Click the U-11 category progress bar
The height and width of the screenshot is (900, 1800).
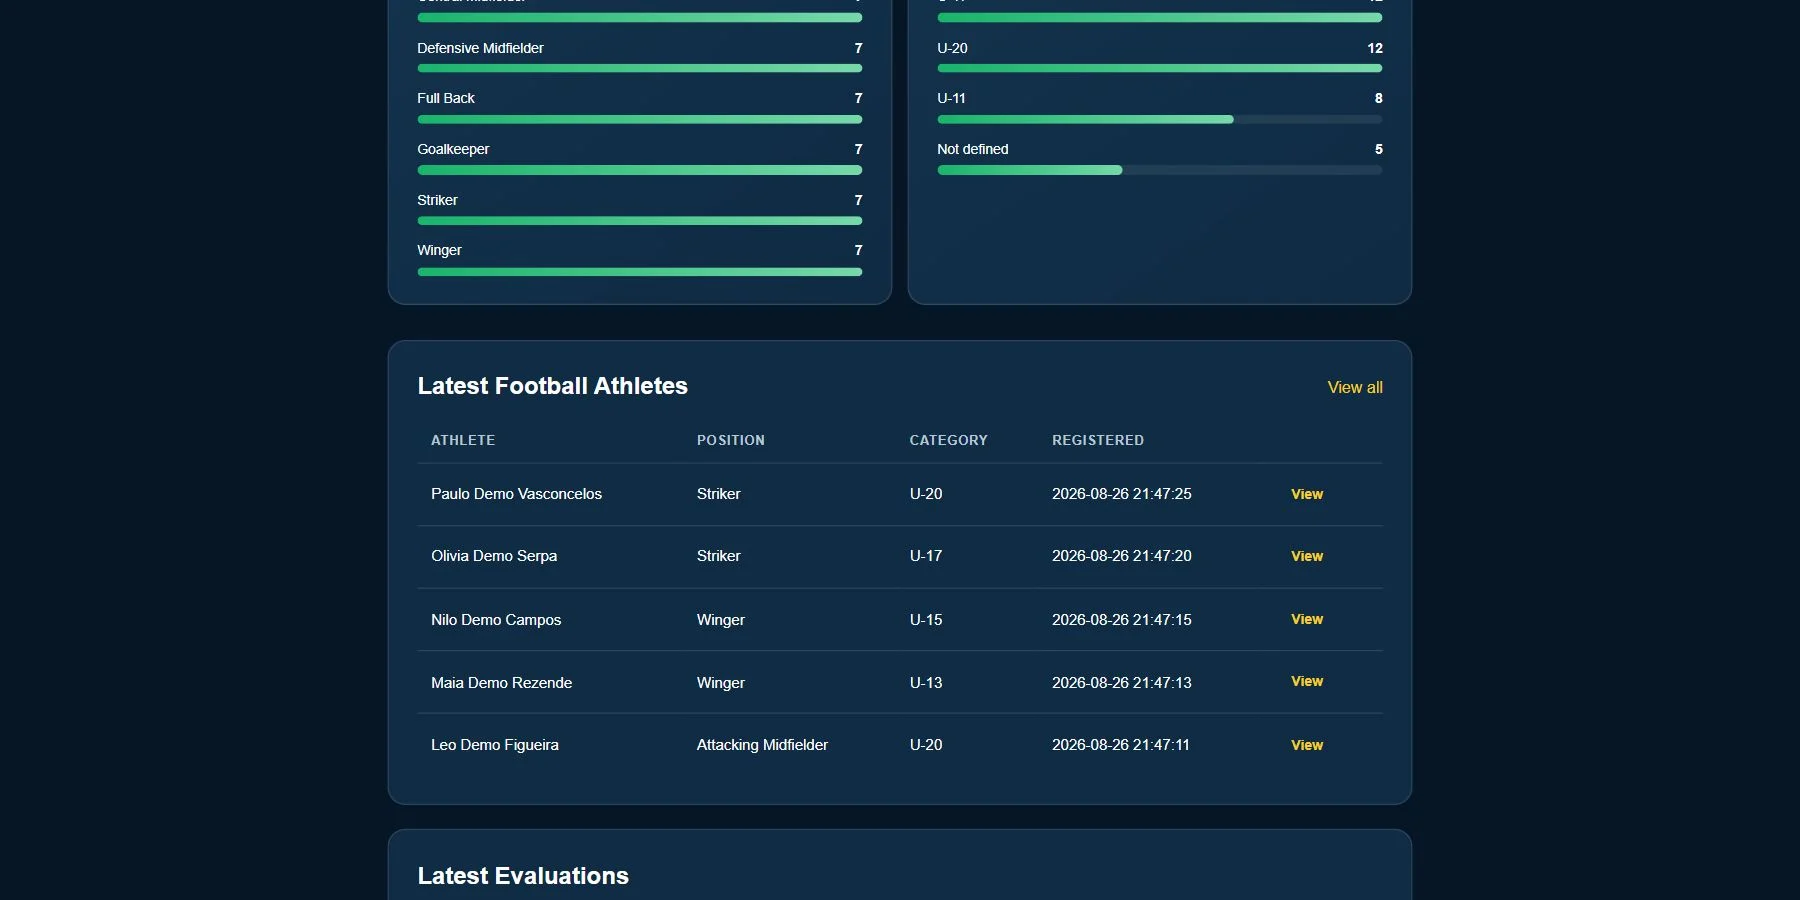tap(1160, 119)
